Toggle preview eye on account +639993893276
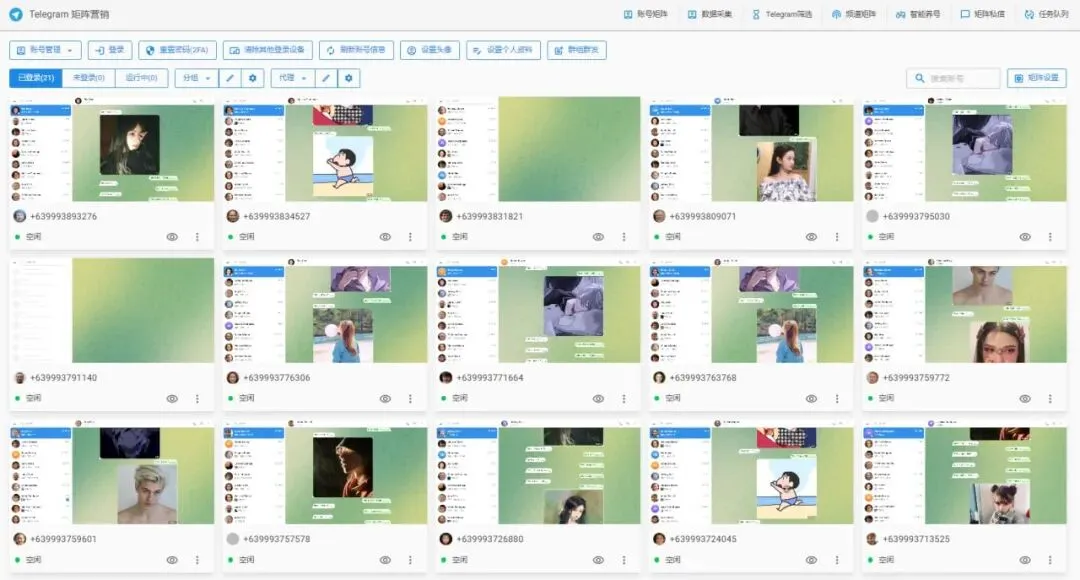The width and height of the screenshot is (1080, 580). (x=171, y=236)
